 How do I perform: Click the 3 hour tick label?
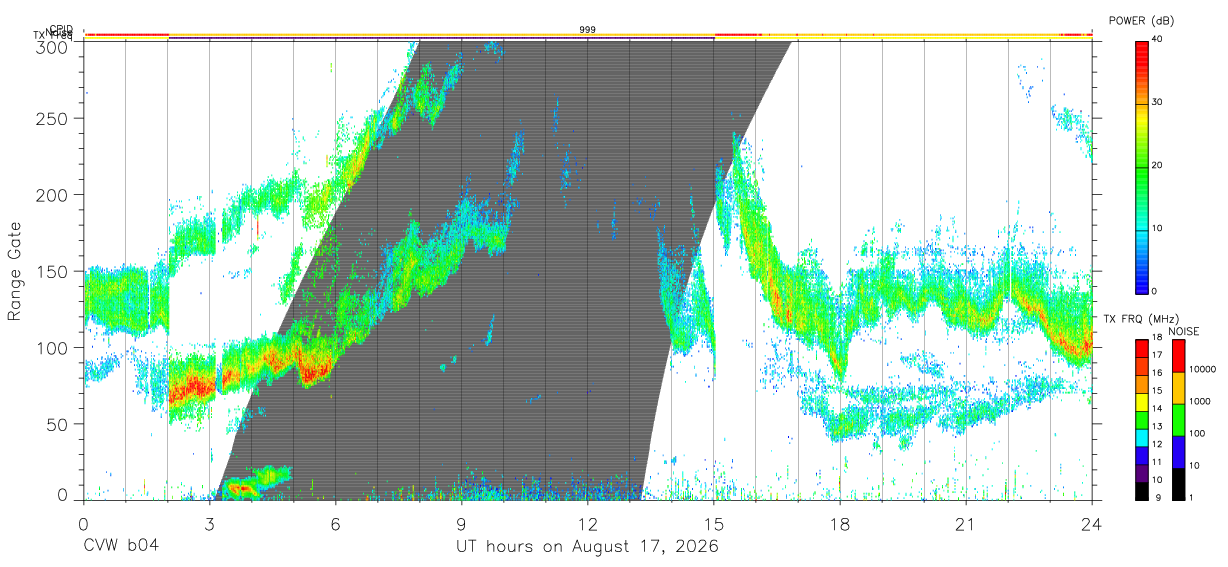tap(210, 524)
